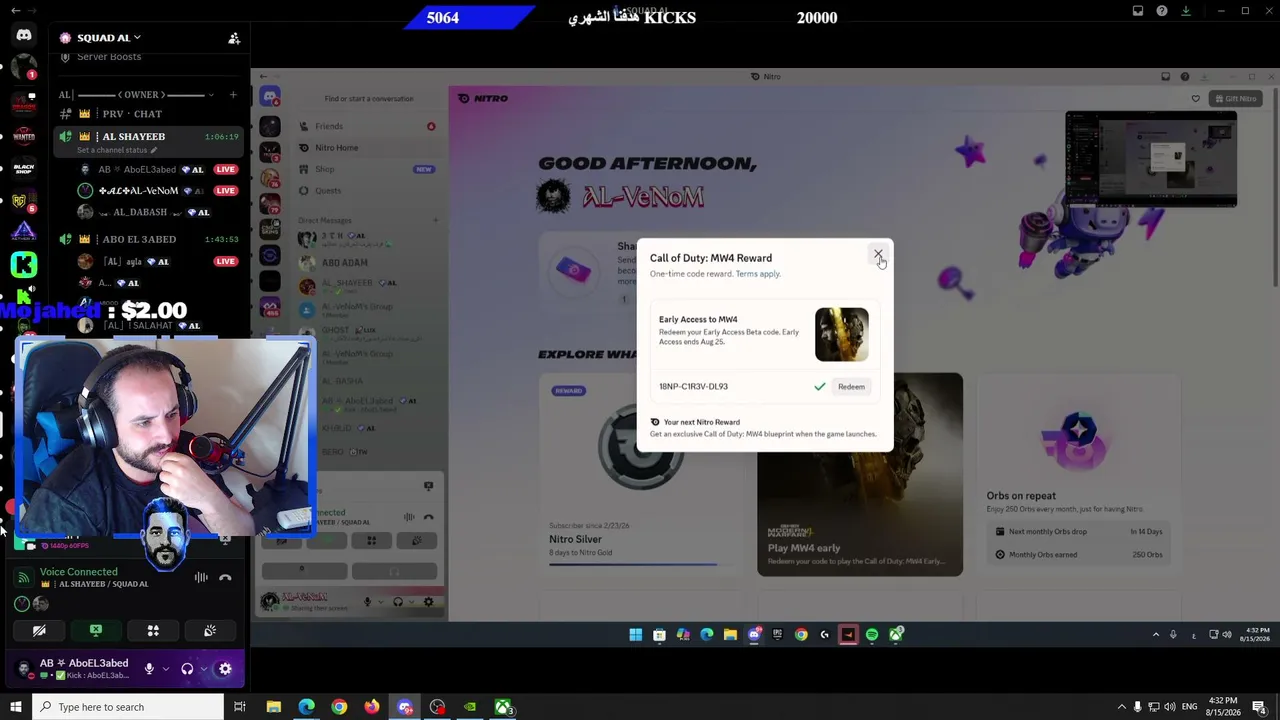Expand headphone output options

(203, 669)
